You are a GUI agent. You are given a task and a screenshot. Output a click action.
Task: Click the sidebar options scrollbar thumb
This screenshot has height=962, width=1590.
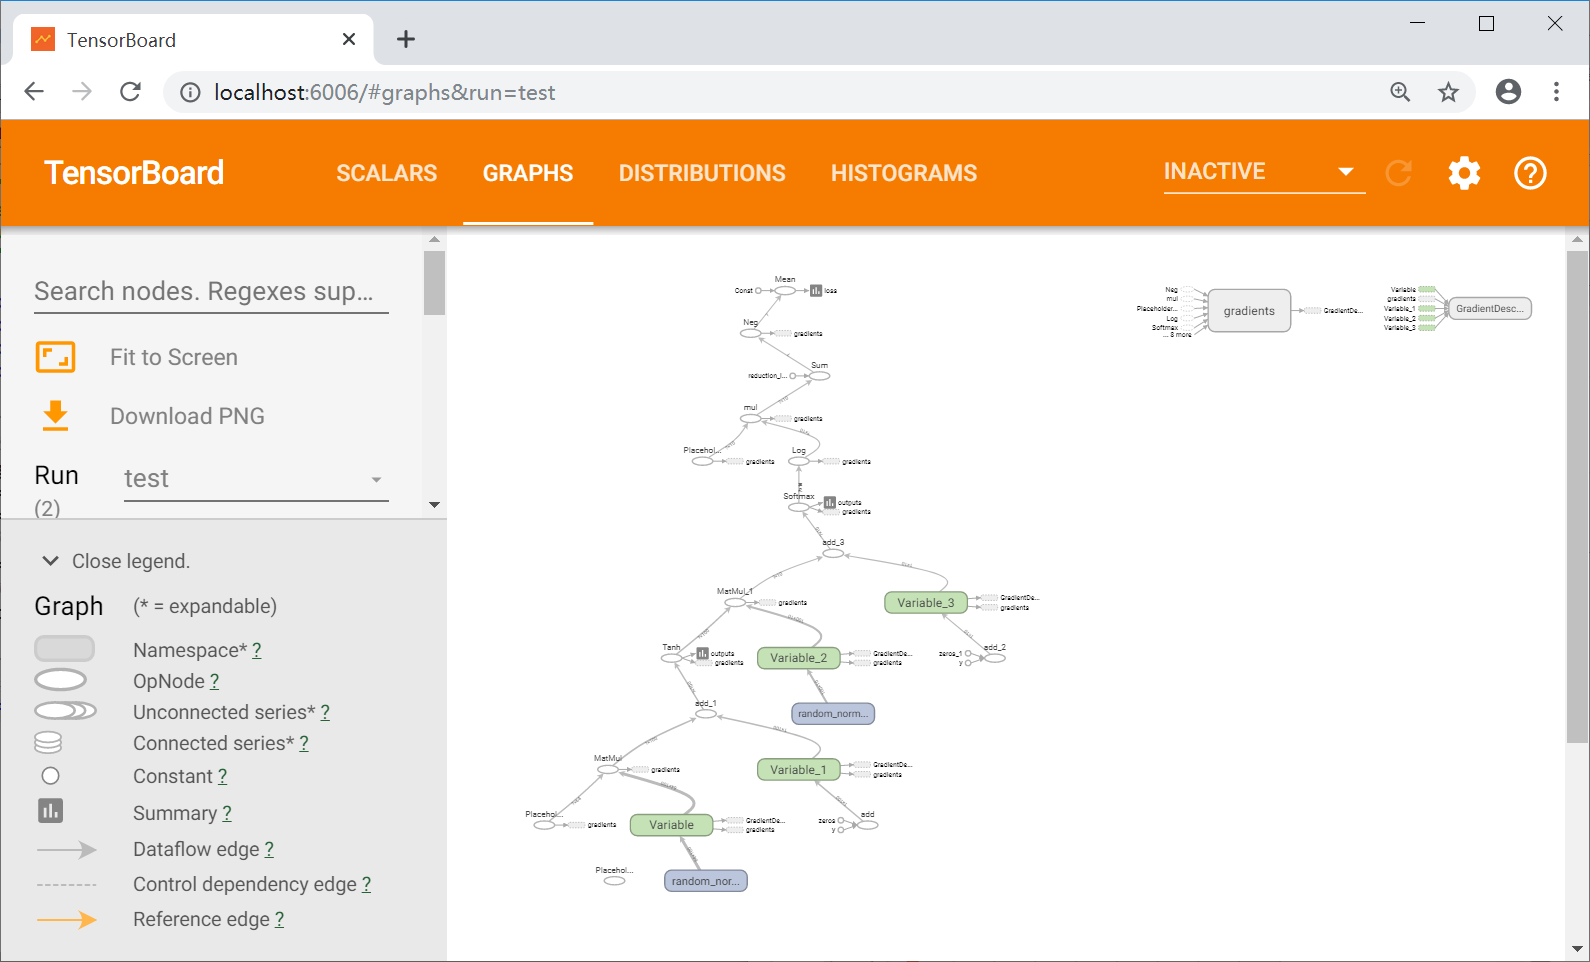tap(434, 283)
